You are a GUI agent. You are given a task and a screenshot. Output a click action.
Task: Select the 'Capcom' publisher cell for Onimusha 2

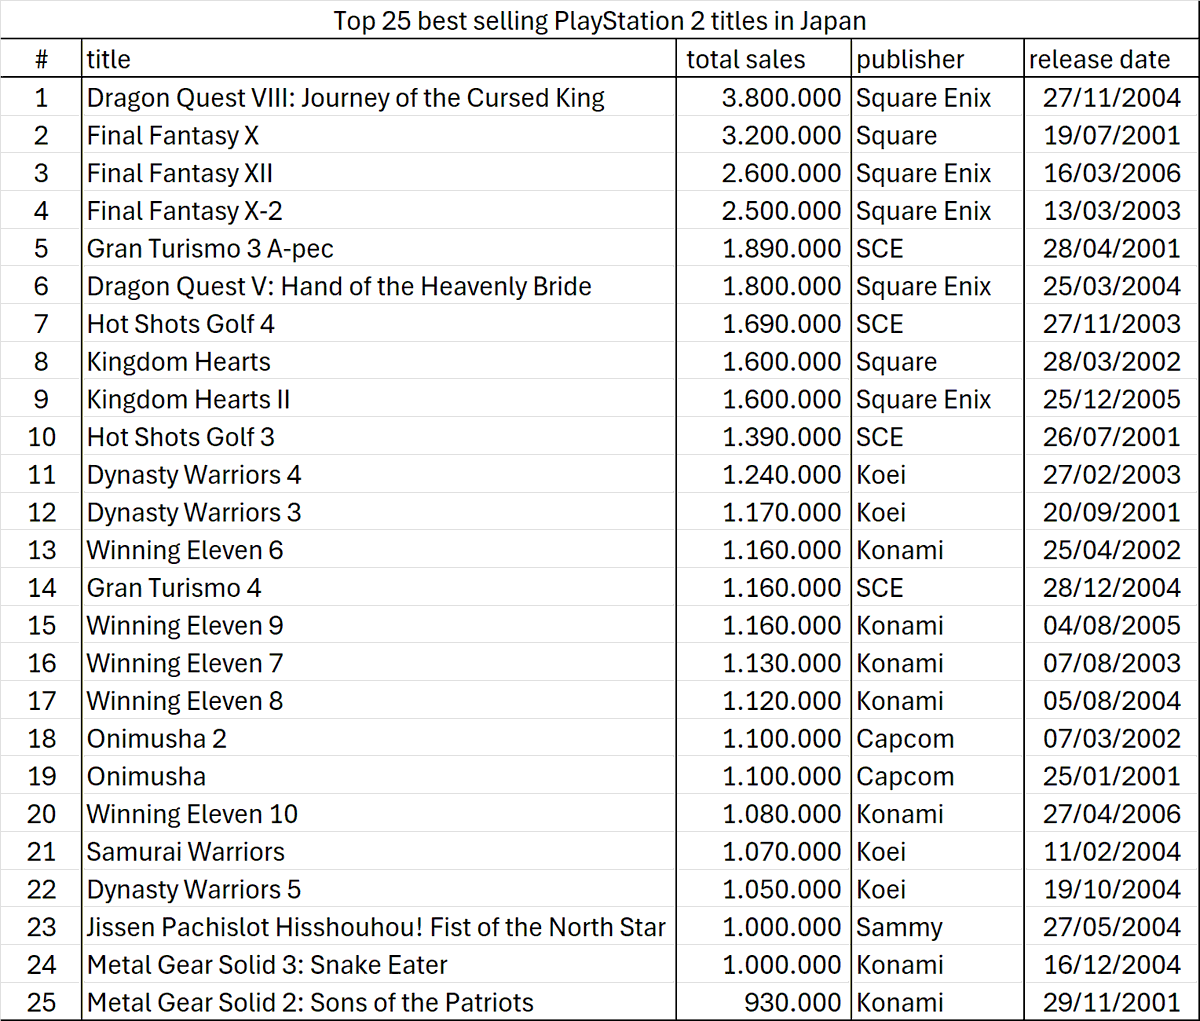[x=938, y=738]
